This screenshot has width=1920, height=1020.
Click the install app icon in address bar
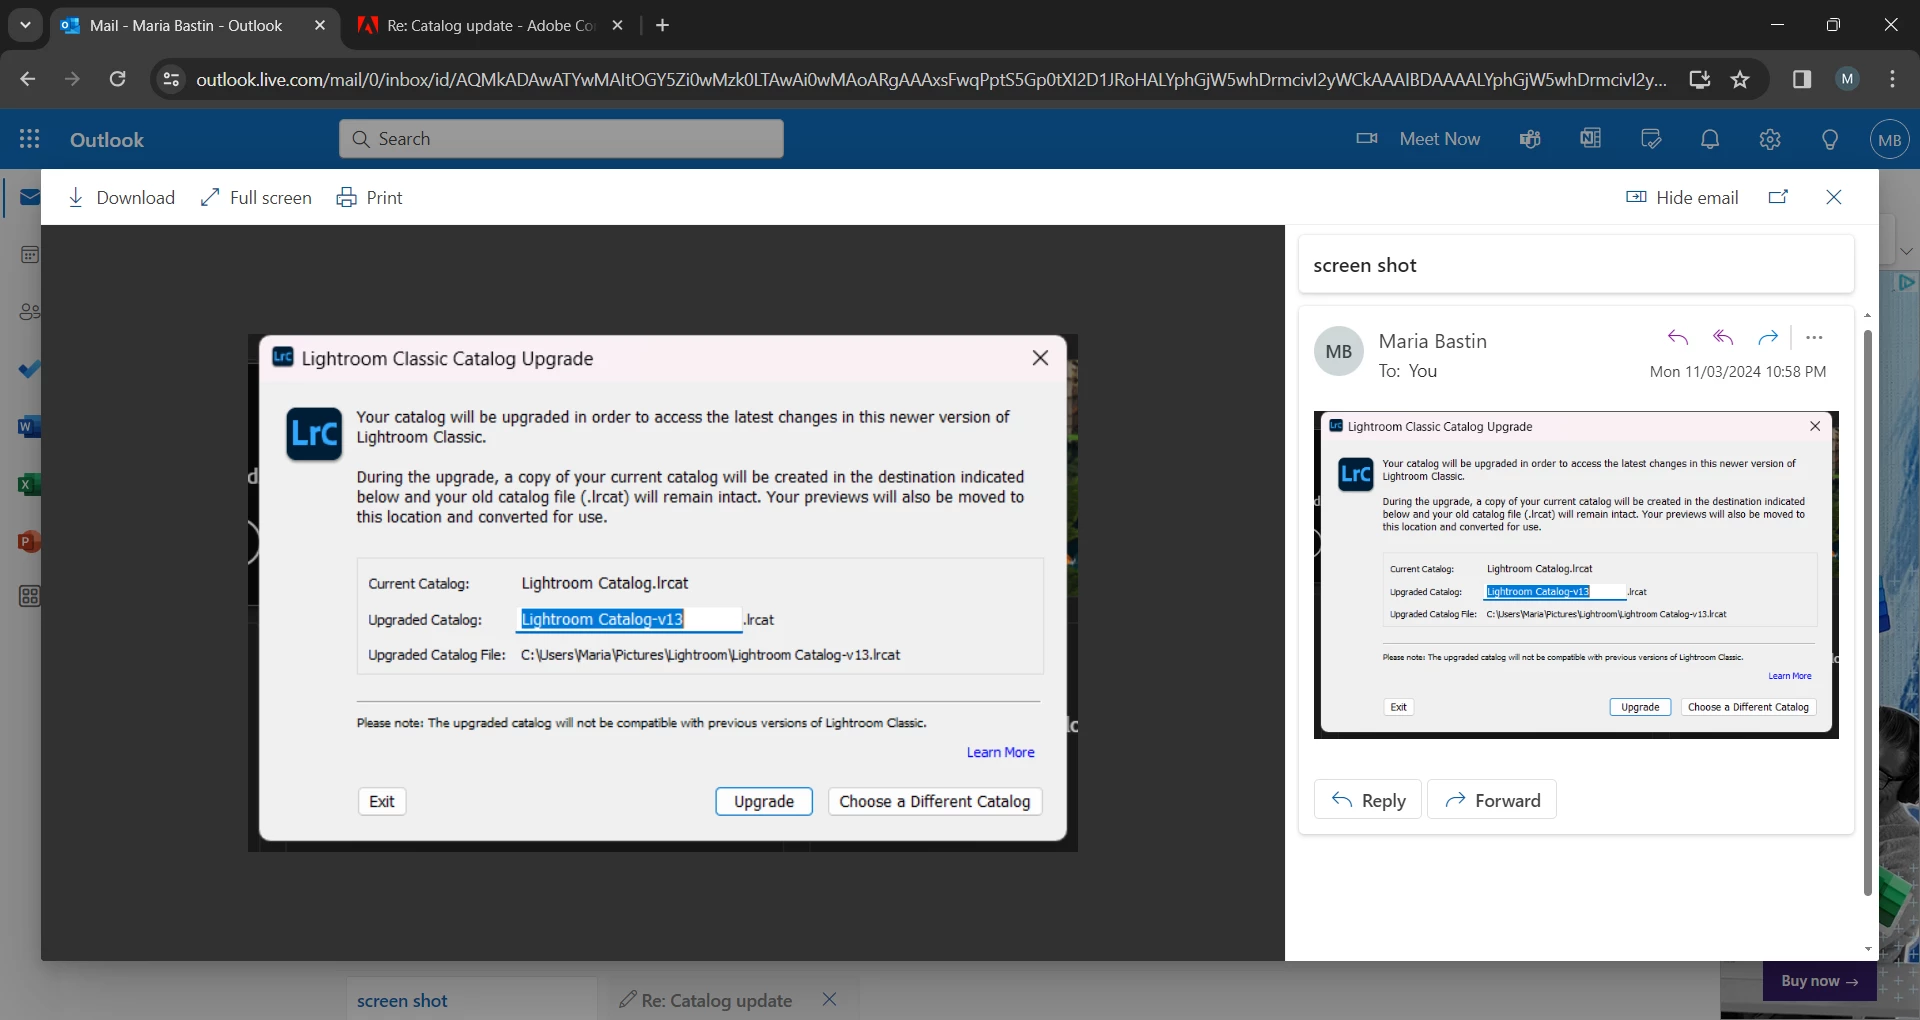tap(1699, 79)
